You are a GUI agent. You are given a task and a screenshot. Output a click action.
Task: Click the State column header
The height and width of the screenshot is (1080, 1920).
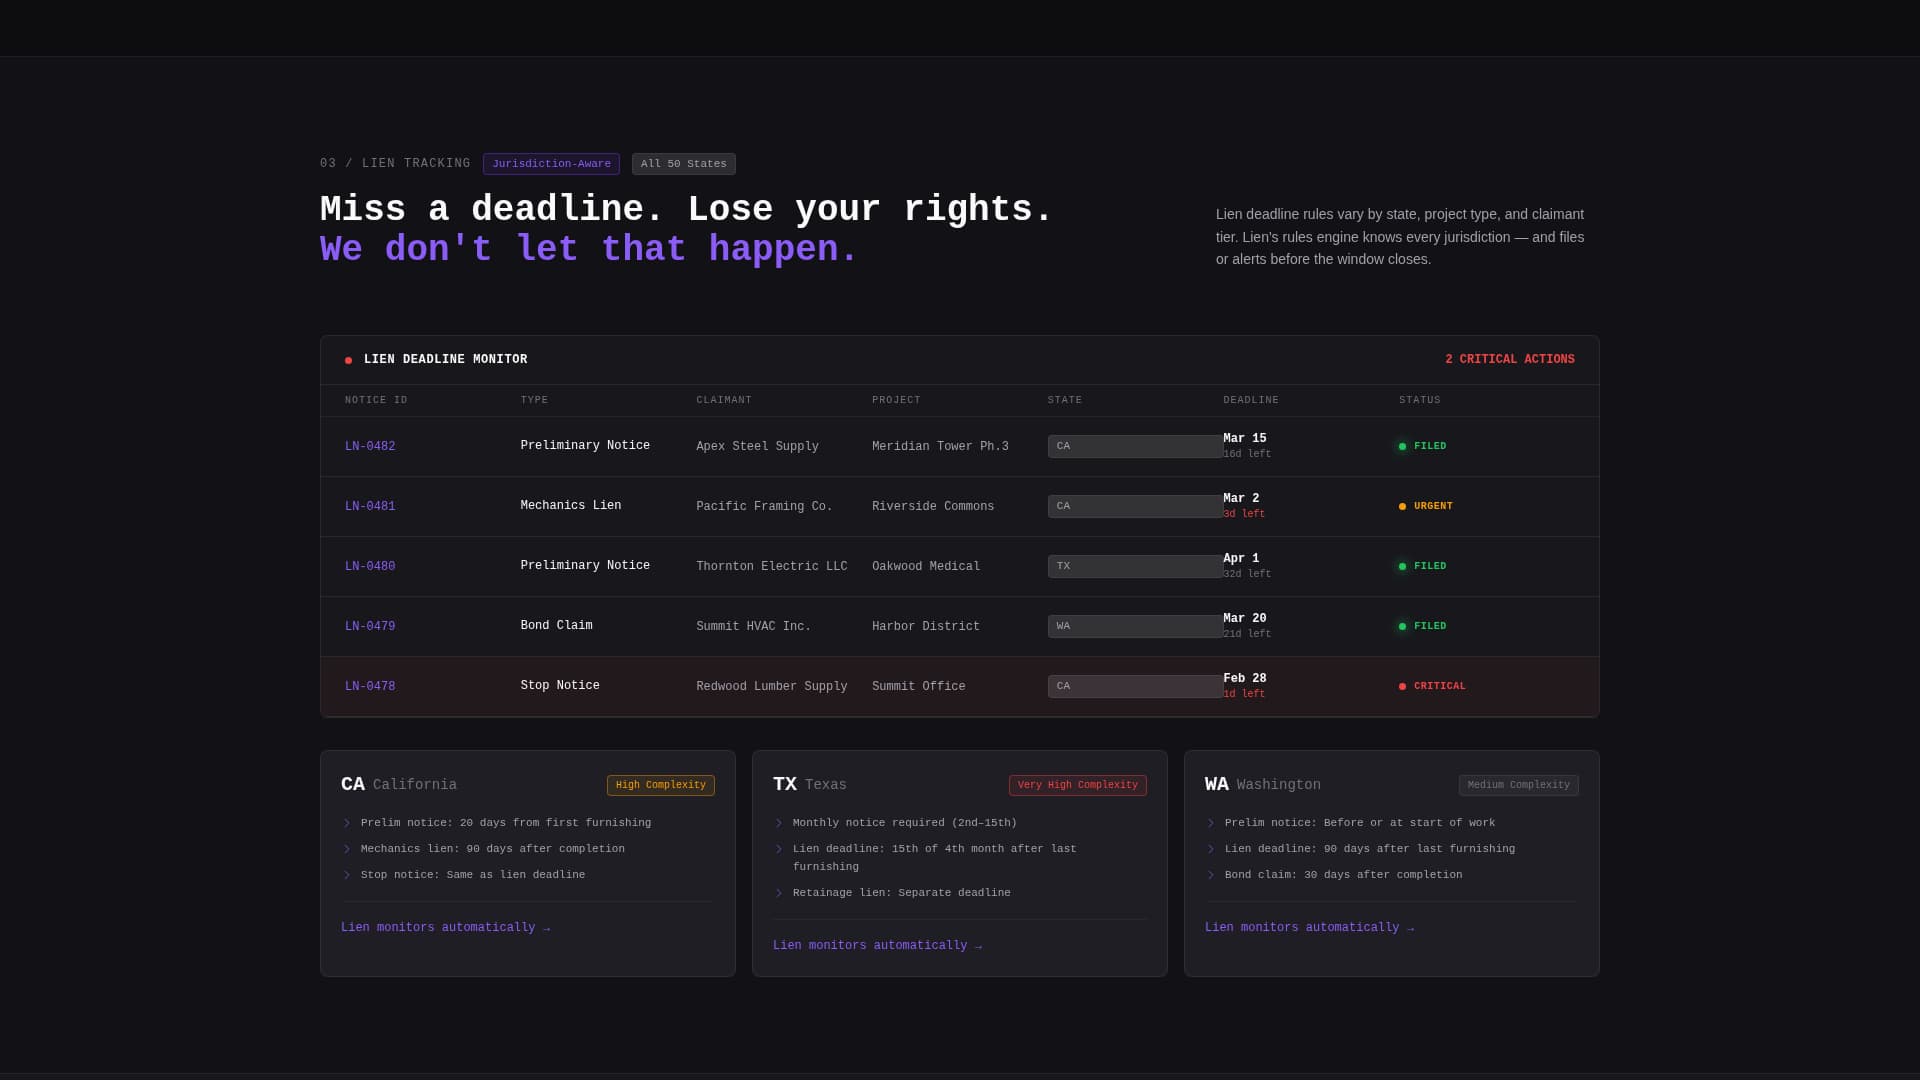[1065, 401]
